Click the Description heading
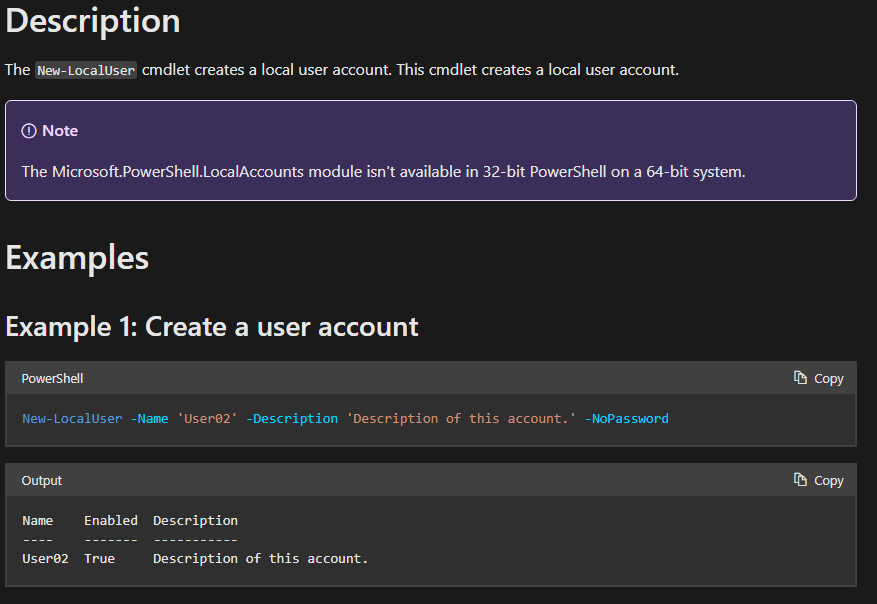Image resolution: width=877 pixels, height=604 pixels. tap(93, 21)
